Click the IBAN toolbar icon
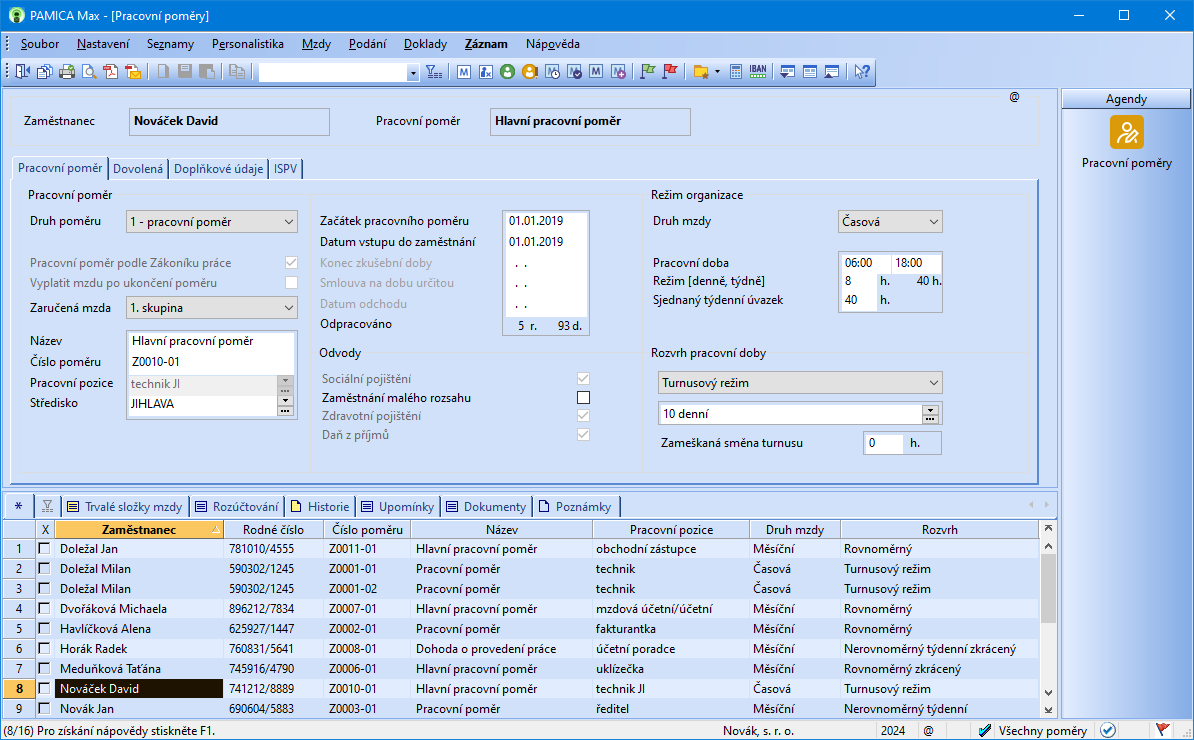 (x=758, y=72)
